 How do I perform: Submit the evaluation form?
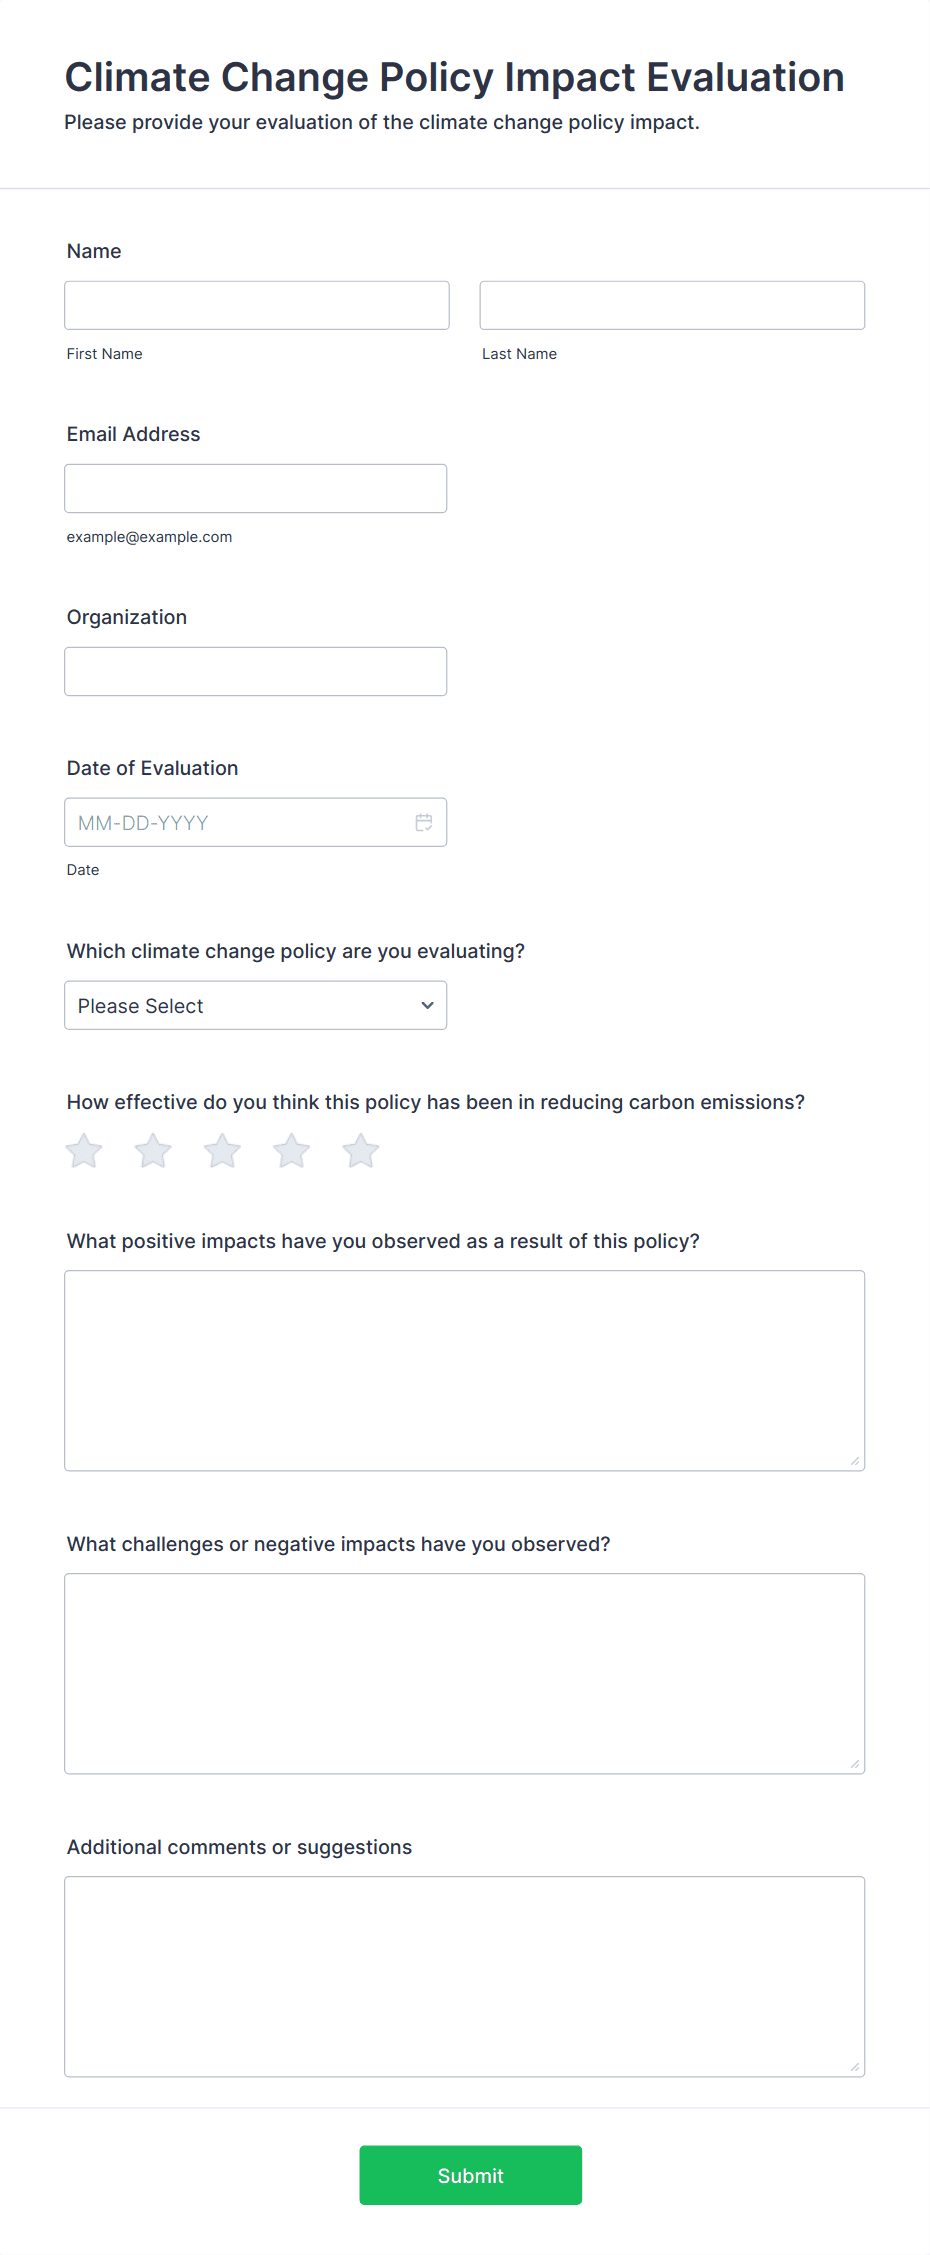(x=471, y=2175)
